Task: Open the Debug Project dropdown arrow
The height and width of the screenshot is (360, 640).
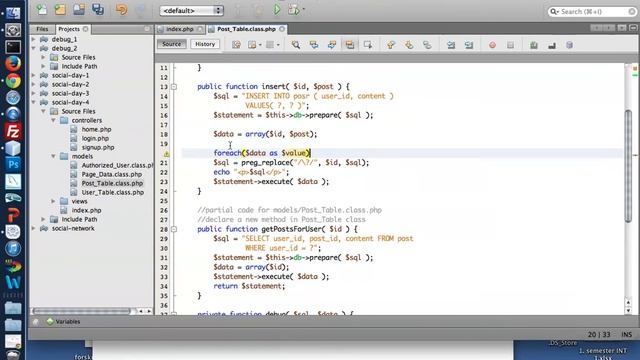Action: (303, 10)
